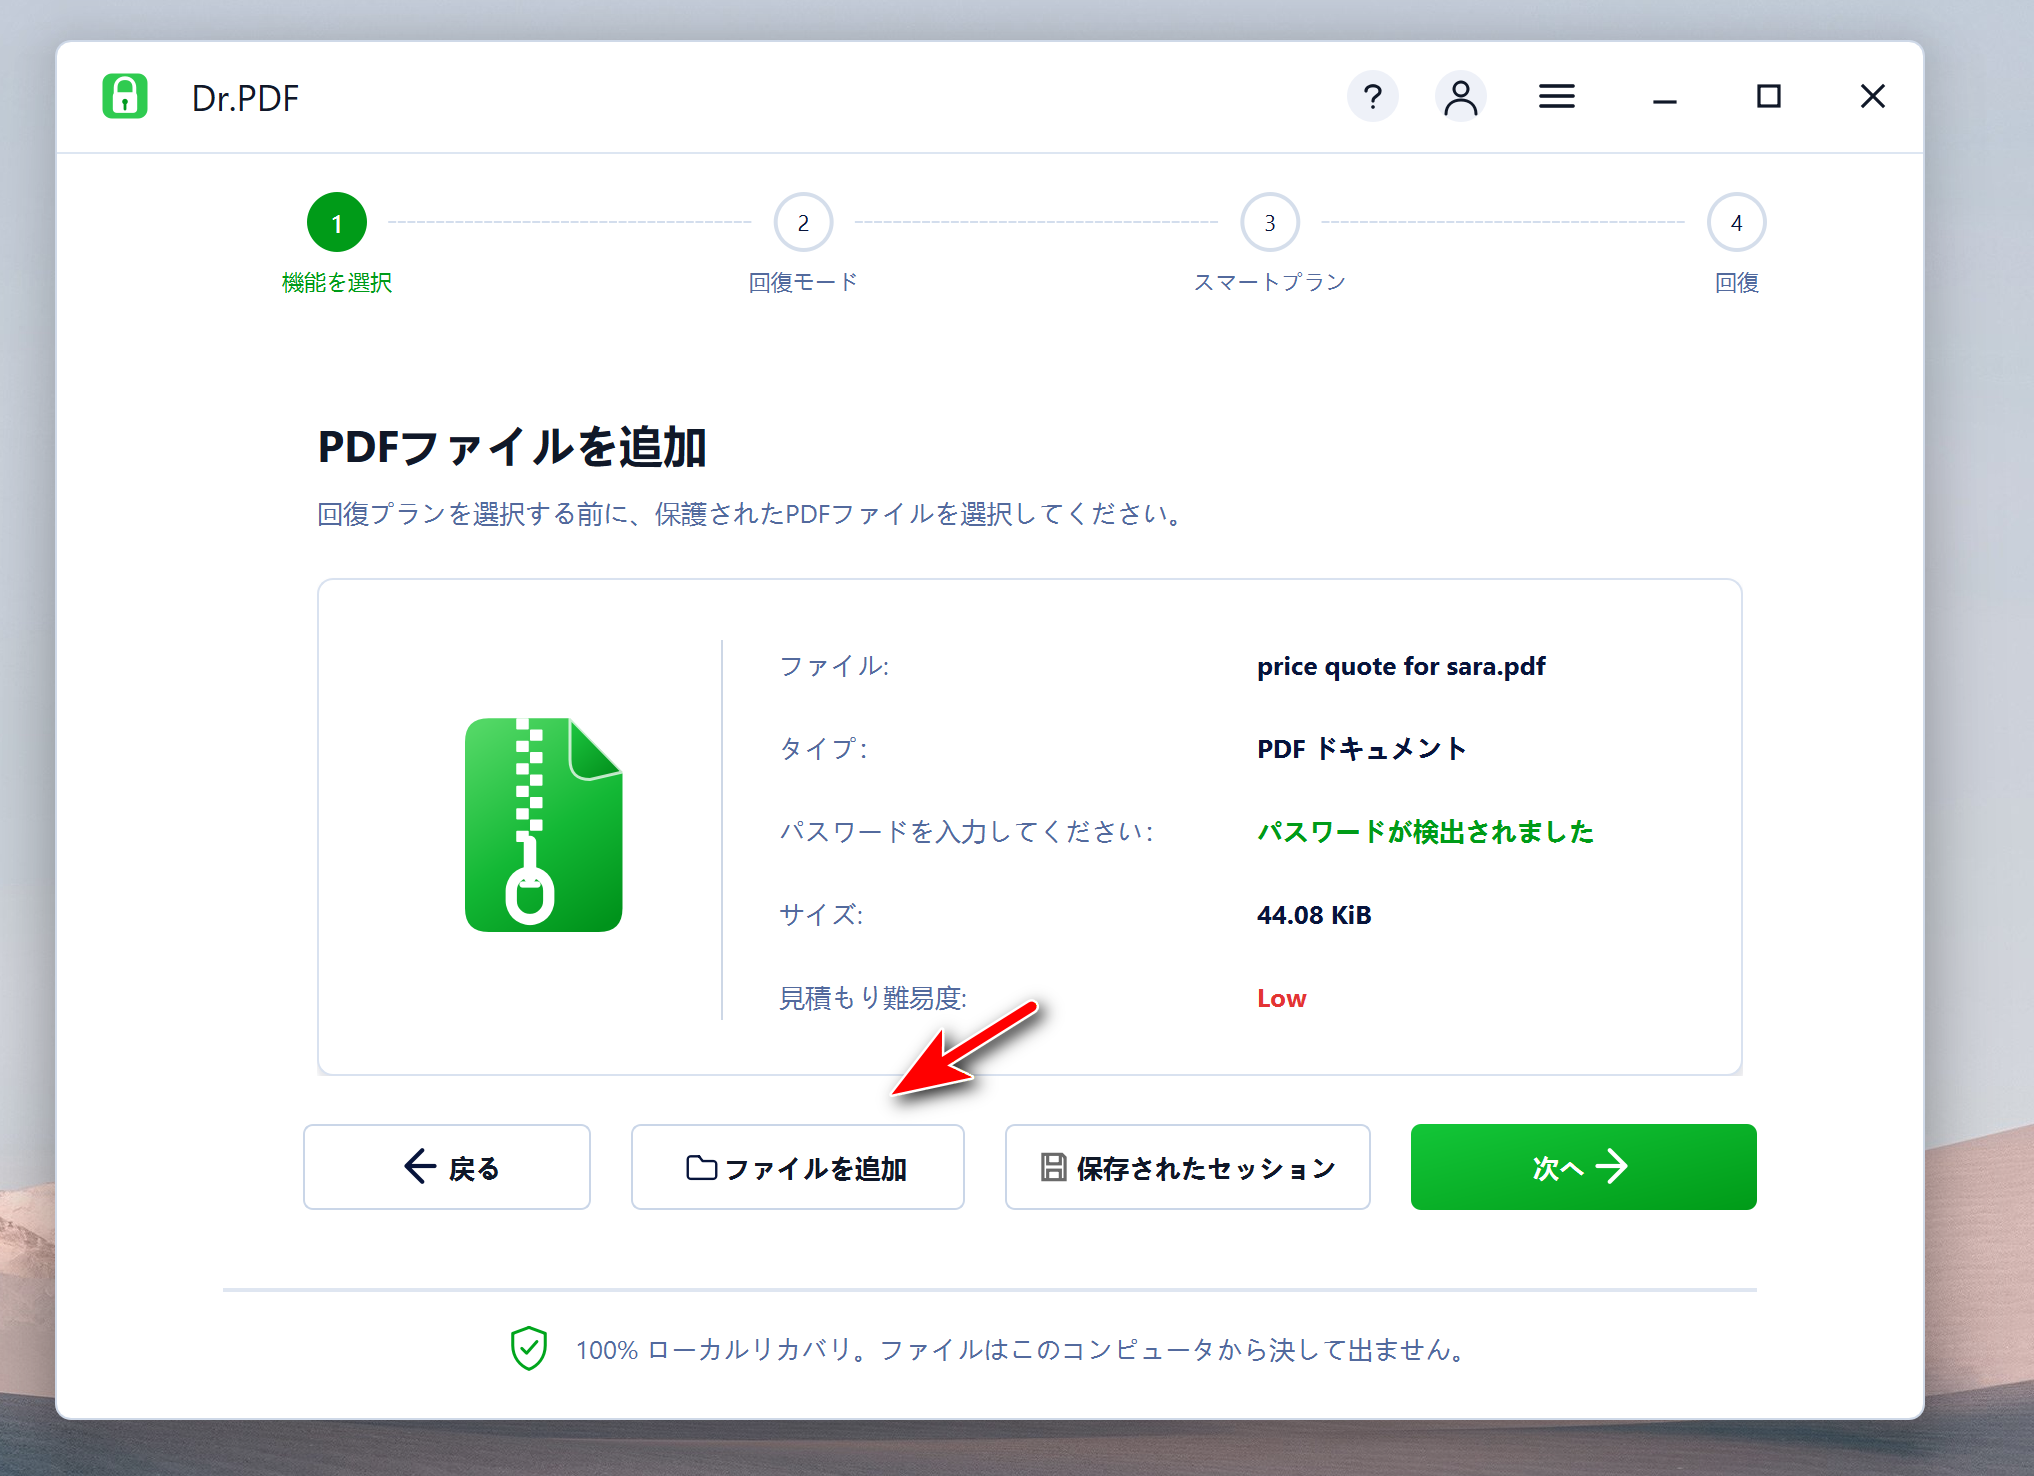Click the 100% ローカルリカバリ footer notice
The height and width of the screenshot is (1476, 2034).
(1022, 1350)
